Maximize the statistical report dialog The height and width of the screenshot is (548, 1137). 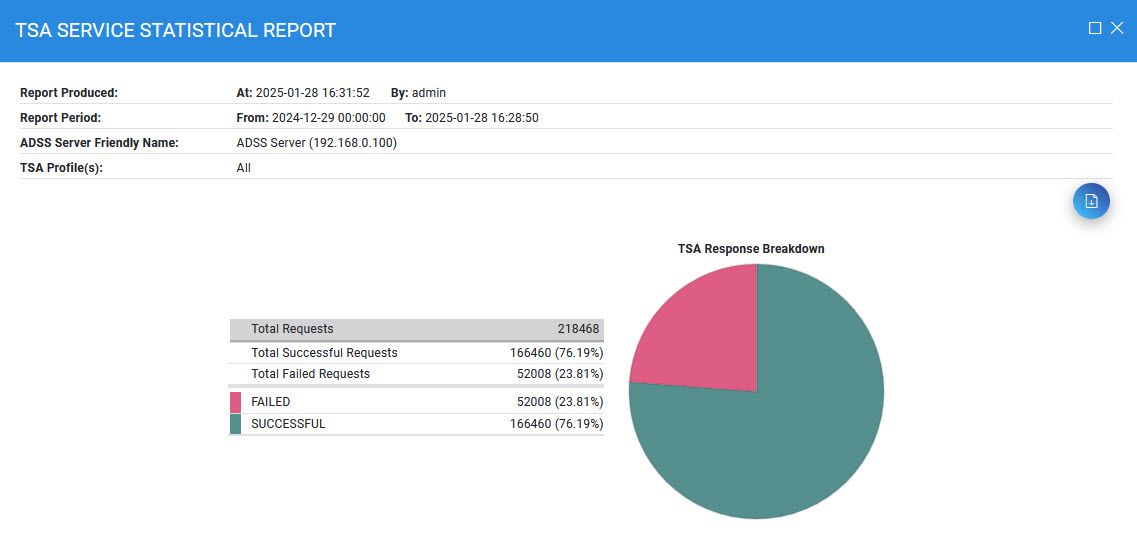[1095, 28]
